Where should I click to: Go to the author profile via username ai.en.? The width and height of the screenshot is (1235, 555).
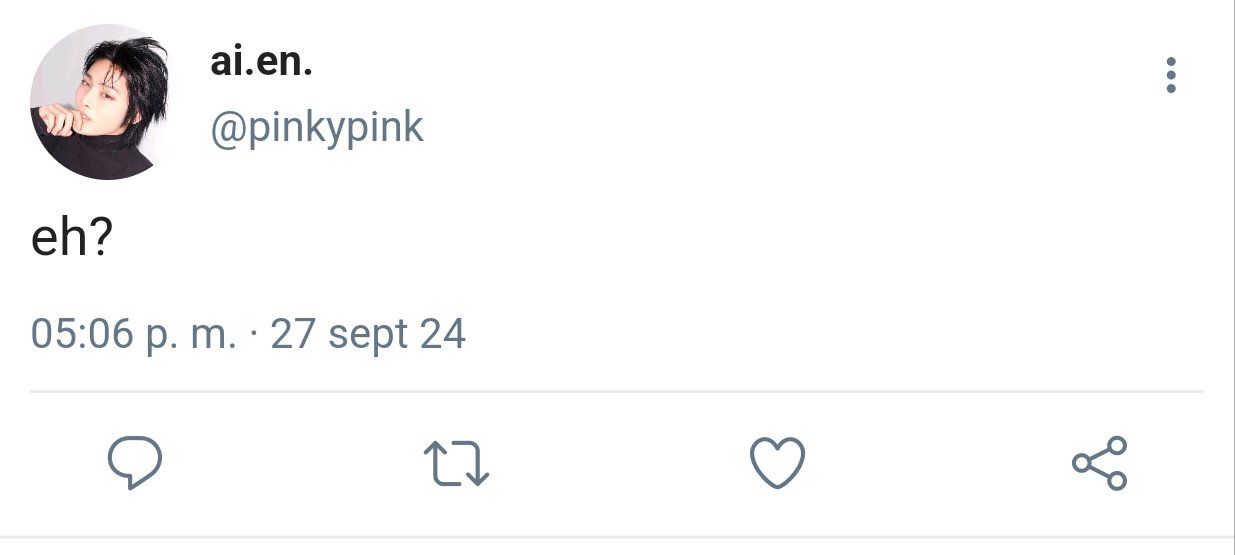(x=261, y=62)
